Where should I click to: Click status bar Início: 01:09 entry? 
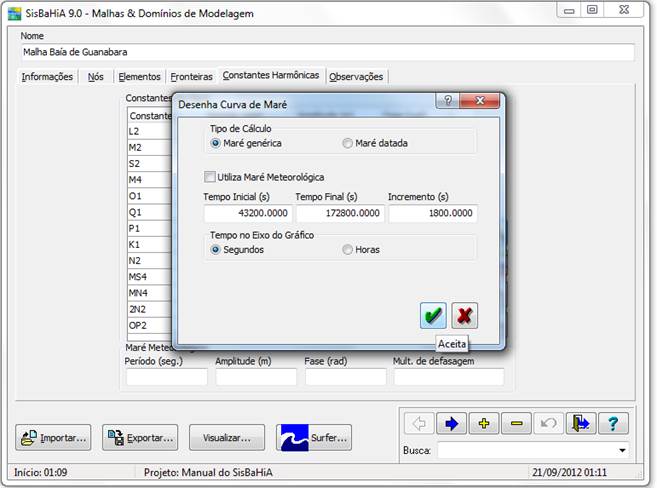point(41,473)
